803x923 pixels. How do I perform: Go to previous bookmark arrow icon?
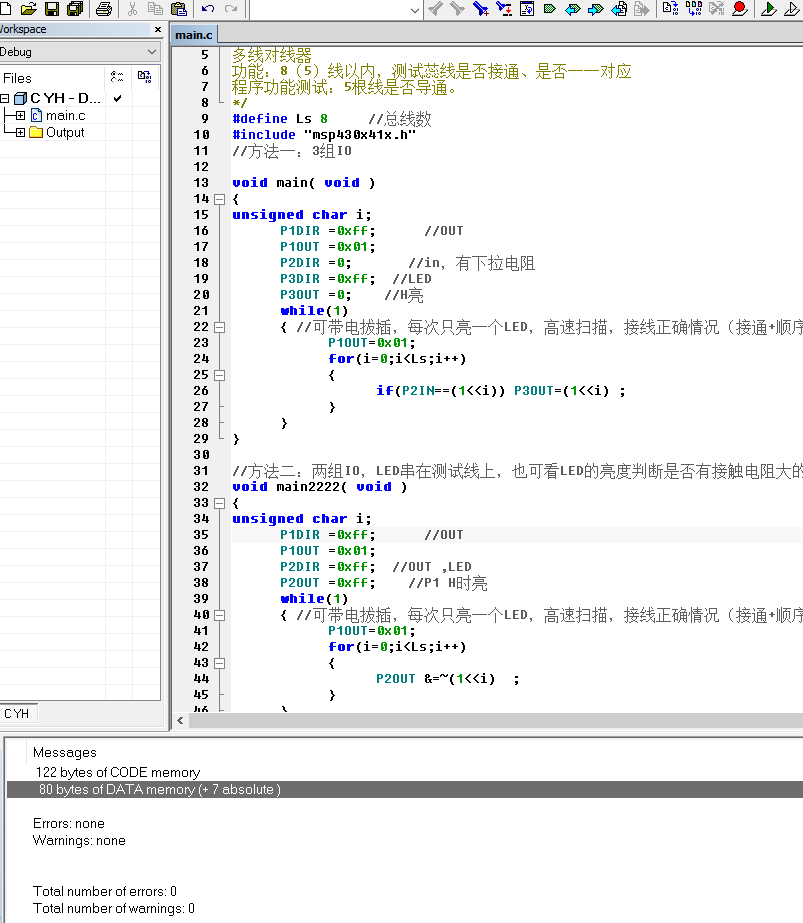[x=572, y=8]
